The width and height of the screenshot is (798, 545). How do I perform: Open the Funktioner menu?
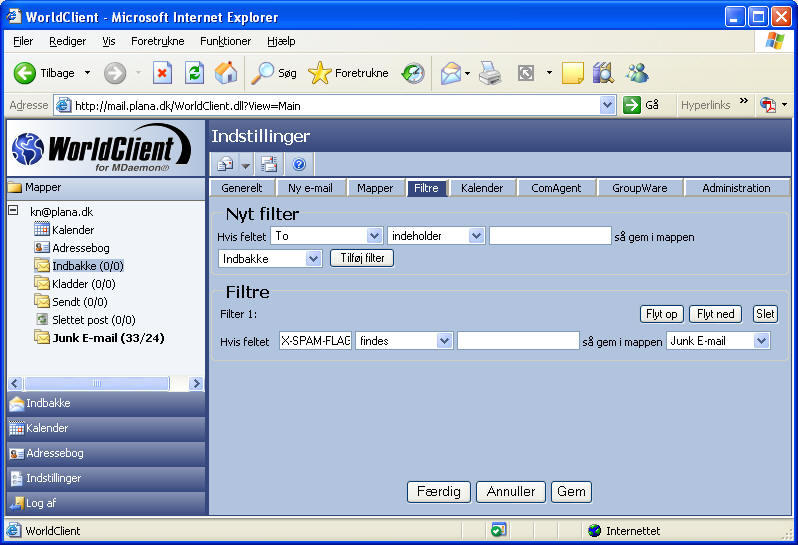click(x=225, y=41)
